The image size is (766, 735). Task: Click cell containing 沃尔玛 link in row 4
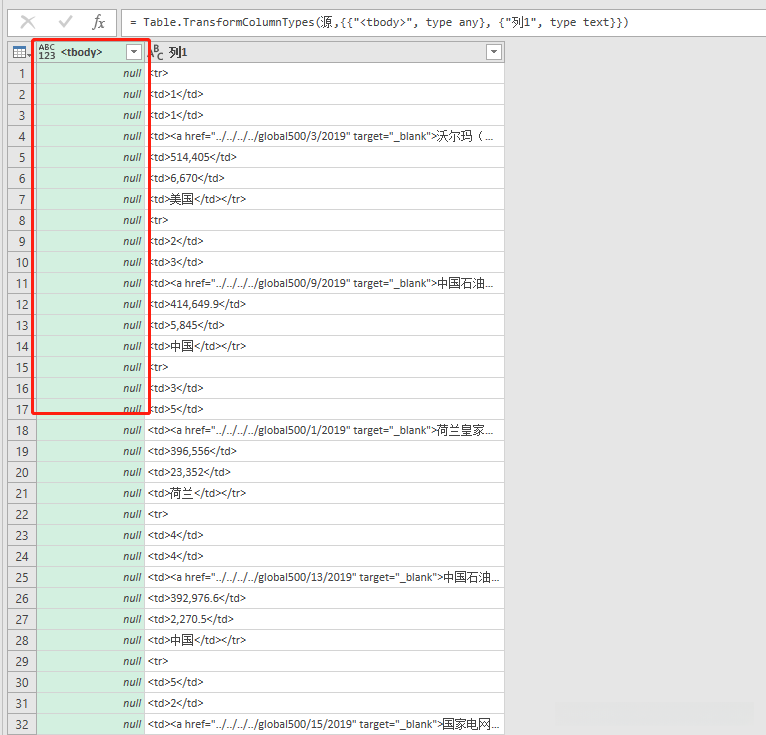324,136
